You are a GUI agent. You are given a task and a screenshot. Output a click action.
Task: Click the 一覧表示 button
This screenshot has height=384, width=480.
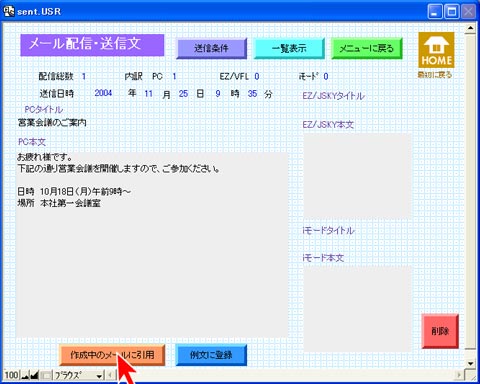[289, 48]
